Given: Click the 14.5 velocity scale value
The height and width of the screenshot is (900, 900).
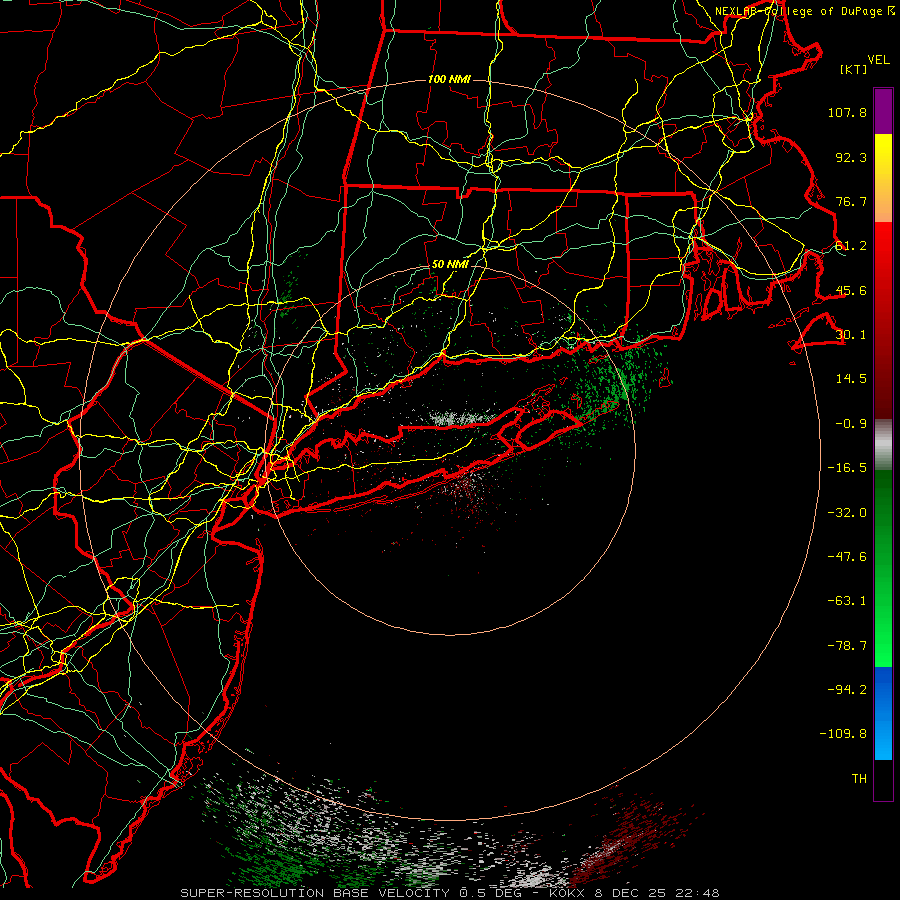Looking at the screenshot, I should point(851,379).
